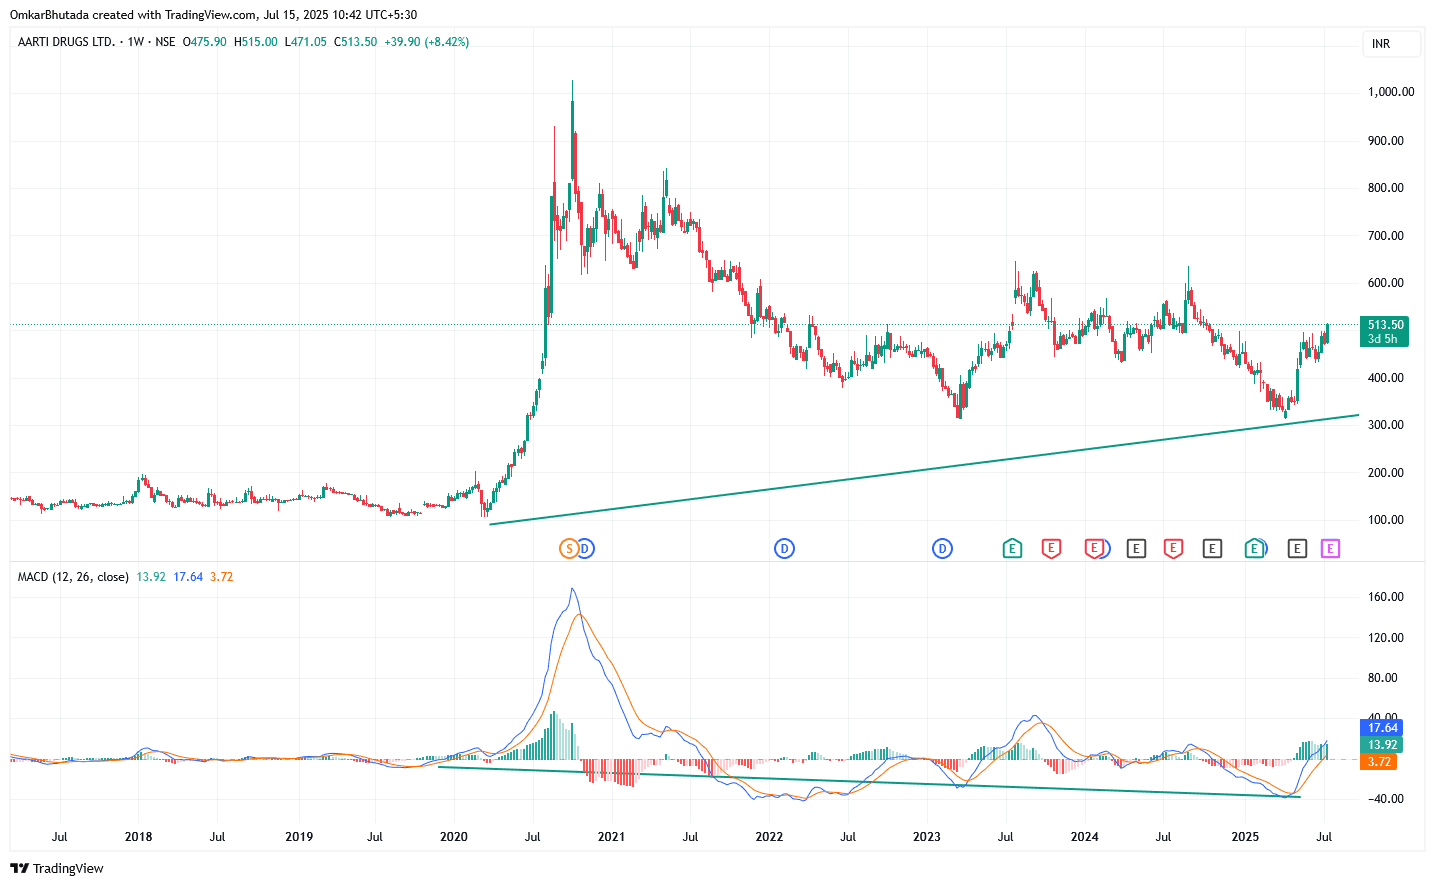The image size is (1435, 886).
Task: Open the black E earnings marker near May 2025
Action: [1297, 548]
